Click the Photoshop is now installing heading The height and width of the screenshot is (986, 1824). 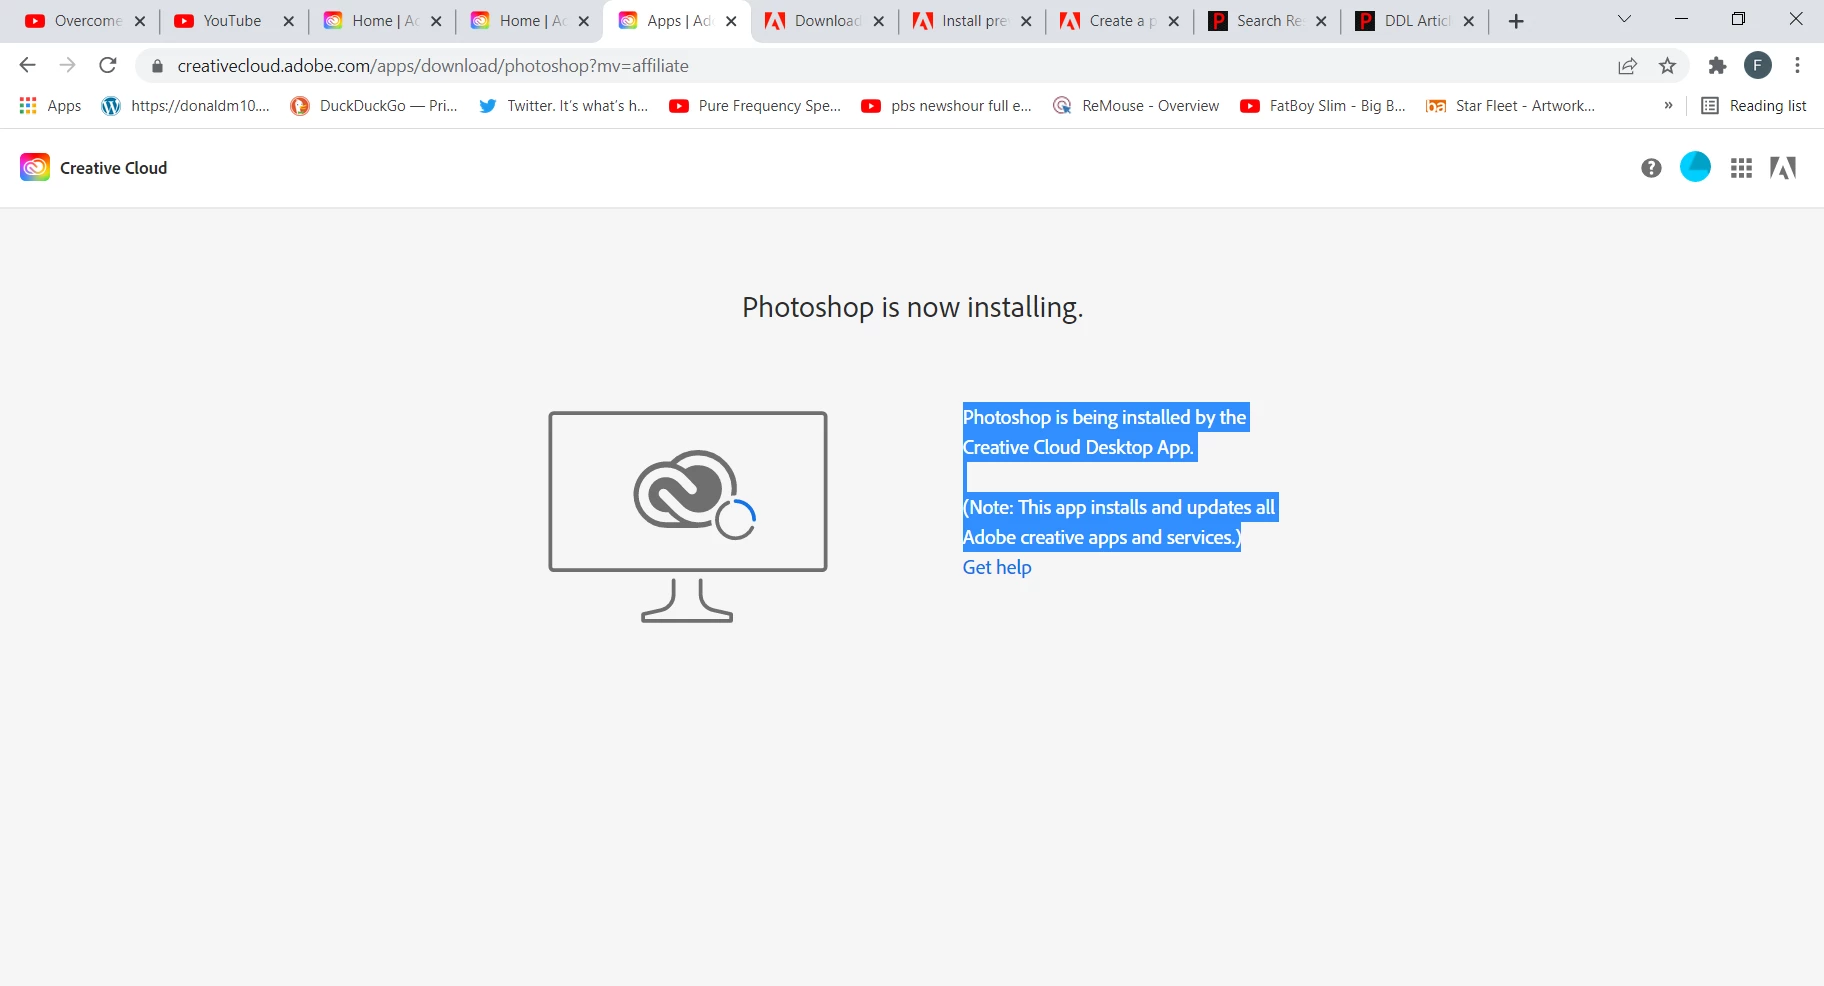912,307
